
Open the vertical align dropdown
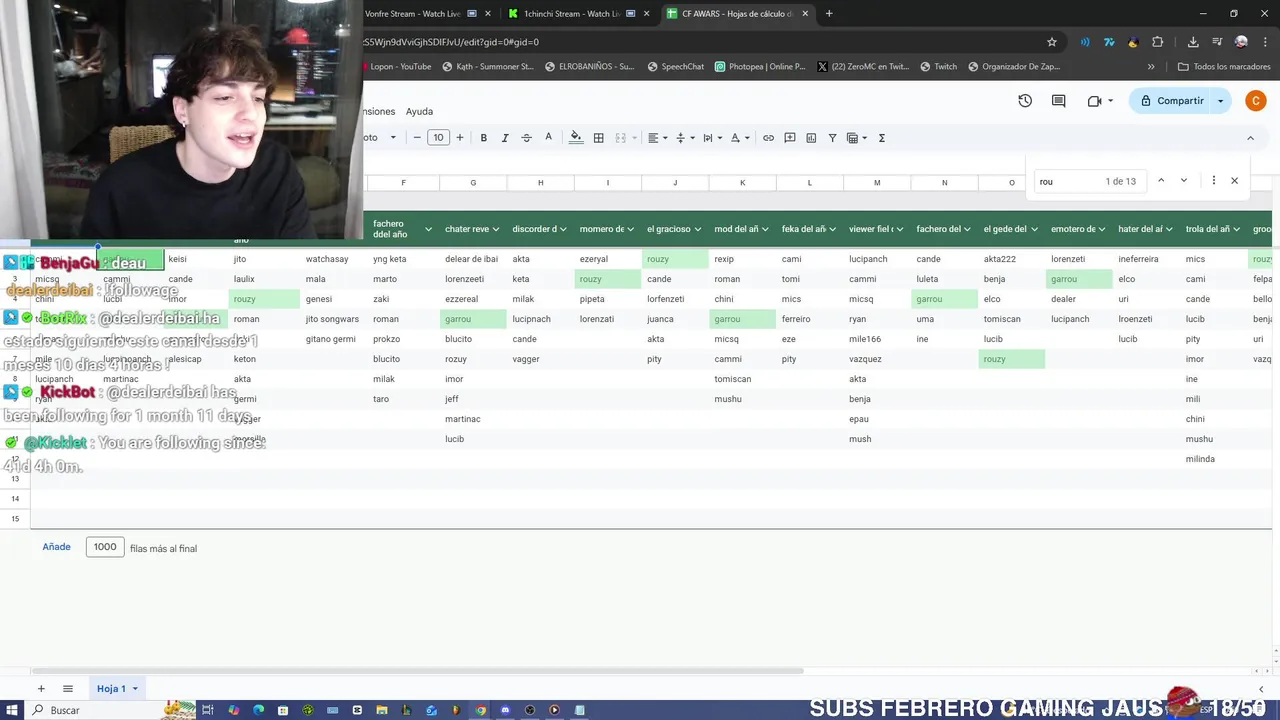pos(684,138)
